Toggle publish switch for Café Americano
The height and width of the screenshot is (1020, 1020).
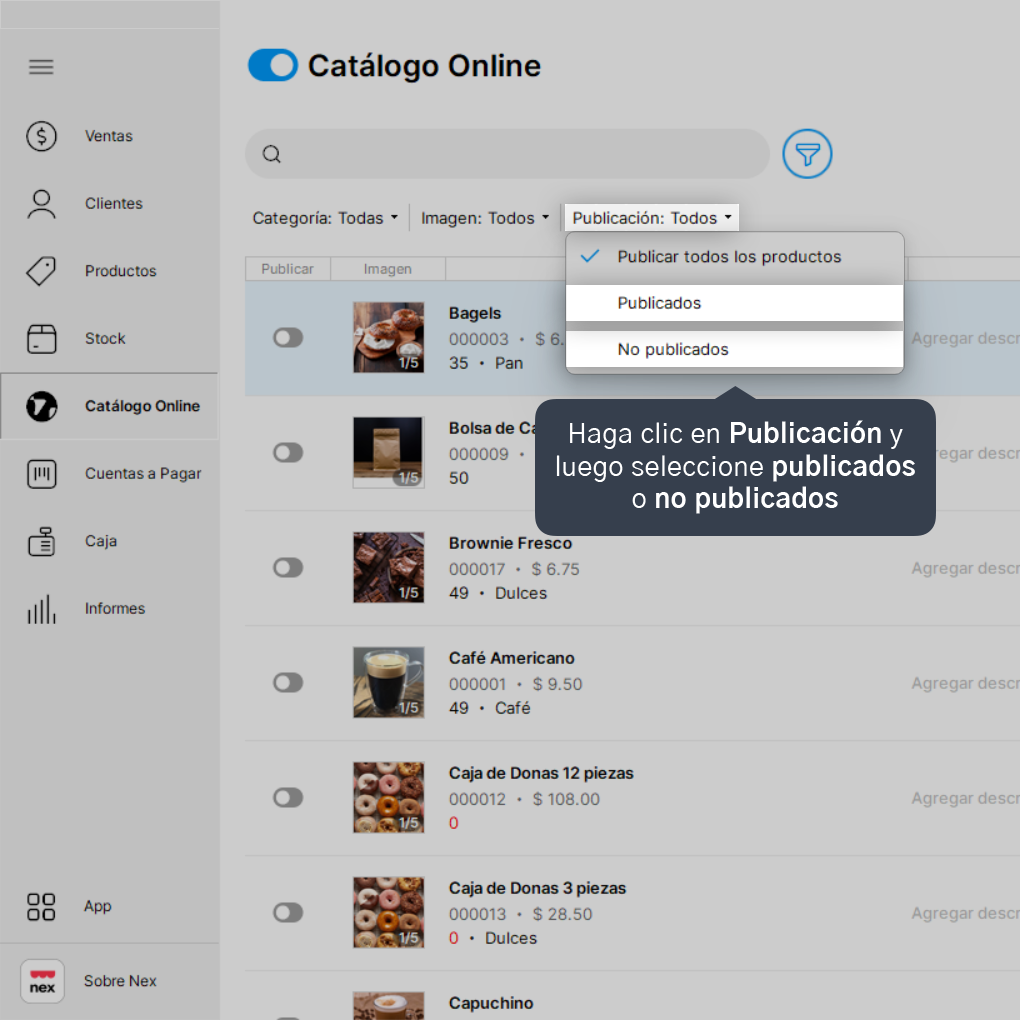(x=288, y=682)
